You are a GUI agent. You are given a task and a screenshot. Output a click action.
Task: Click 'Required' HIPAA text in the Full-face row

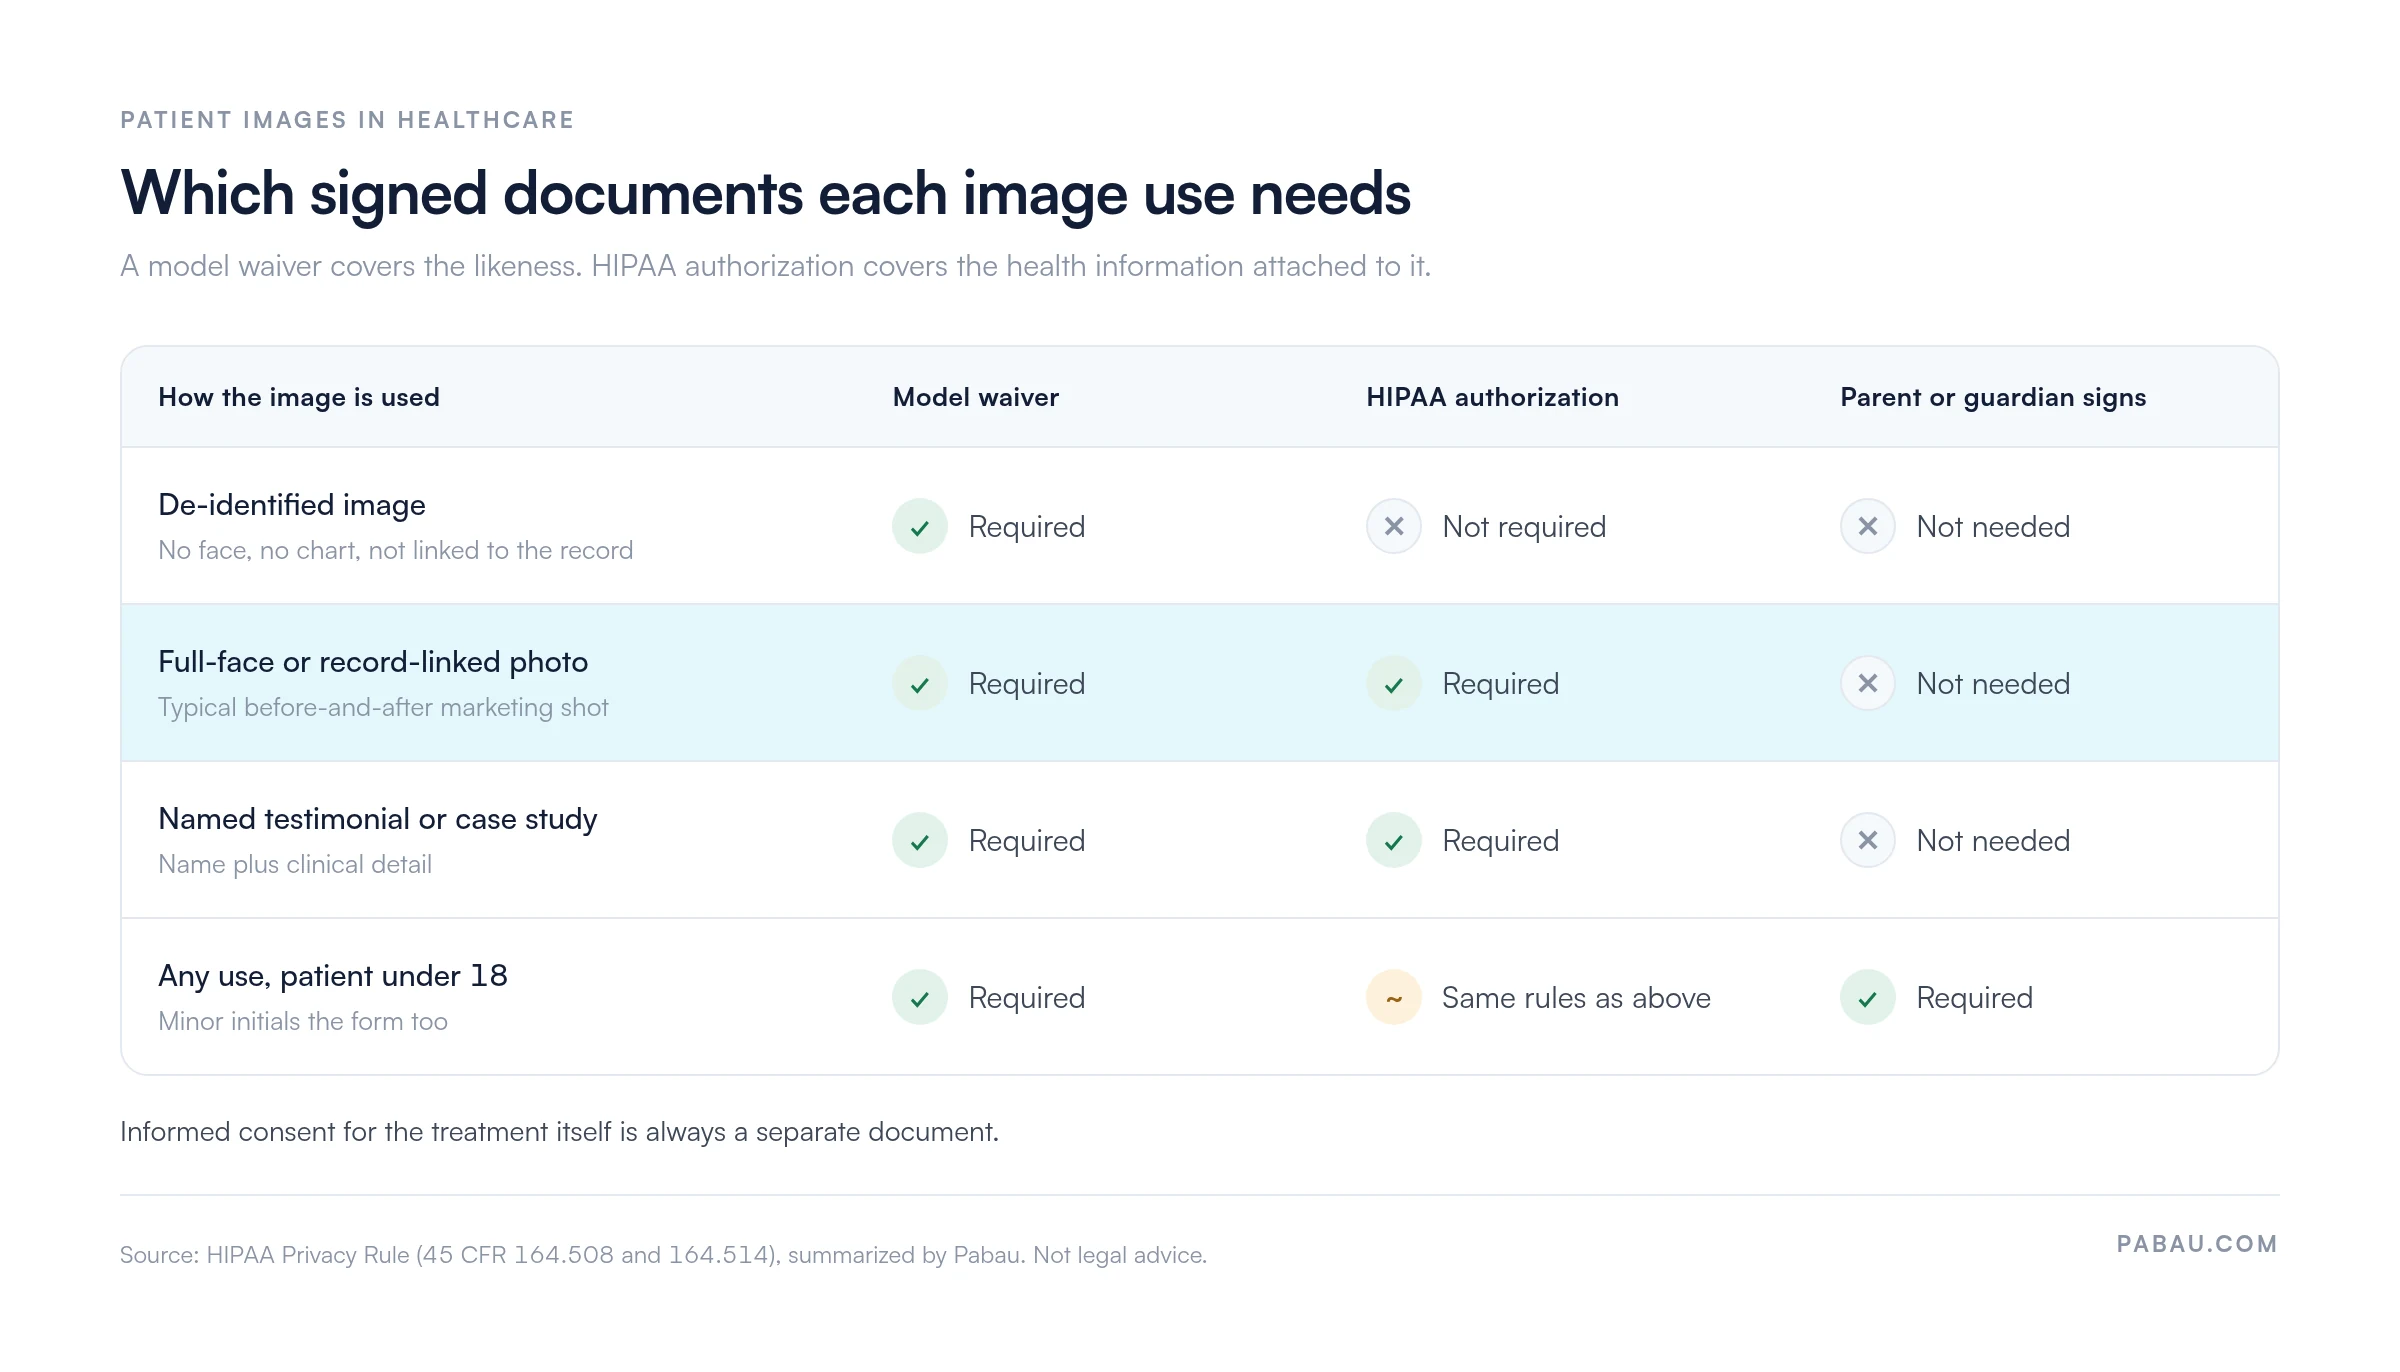[1501, 684]
